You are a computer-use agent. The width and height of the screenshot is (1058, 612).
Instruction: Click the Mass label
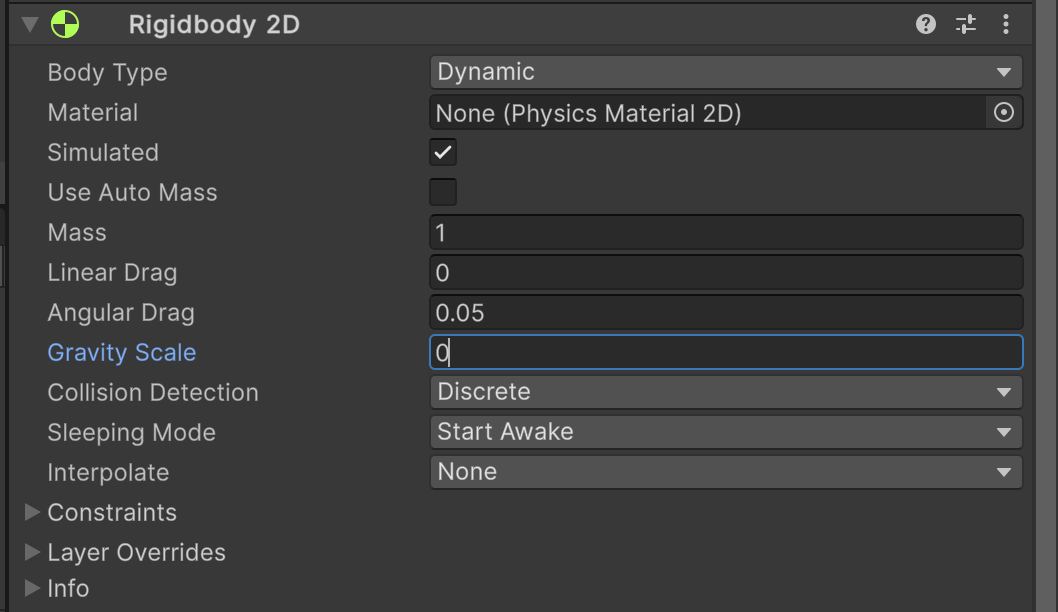77,232
